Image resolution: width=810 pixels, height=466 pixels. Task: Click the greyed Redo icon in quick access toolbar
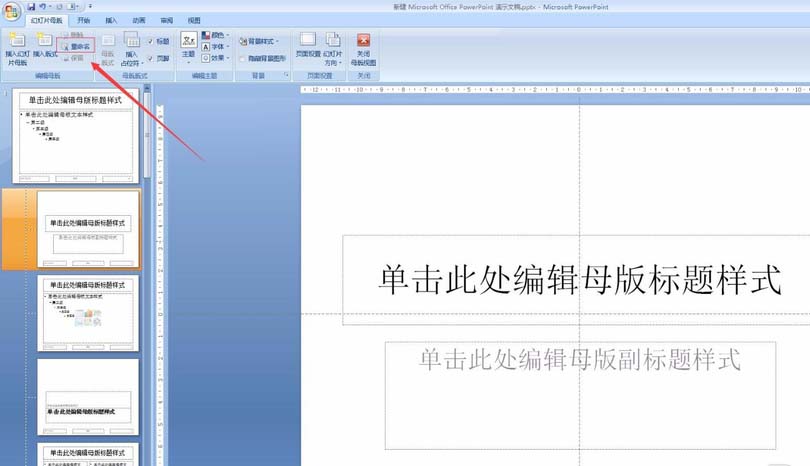coord(59,7)
